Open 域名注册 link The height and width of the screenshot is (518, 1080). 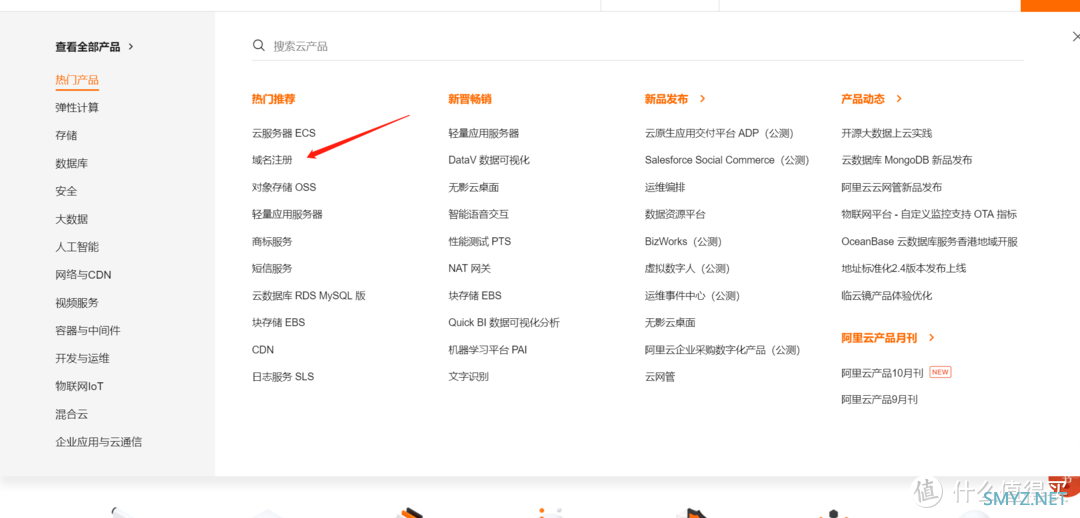click(x=272, y=160)
